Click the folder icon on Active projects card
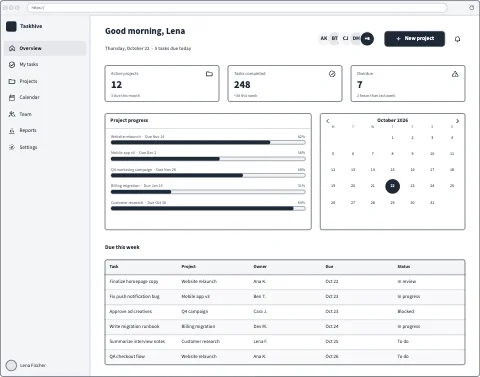Viewport: 480px width, 377px height. pos(209,74)
